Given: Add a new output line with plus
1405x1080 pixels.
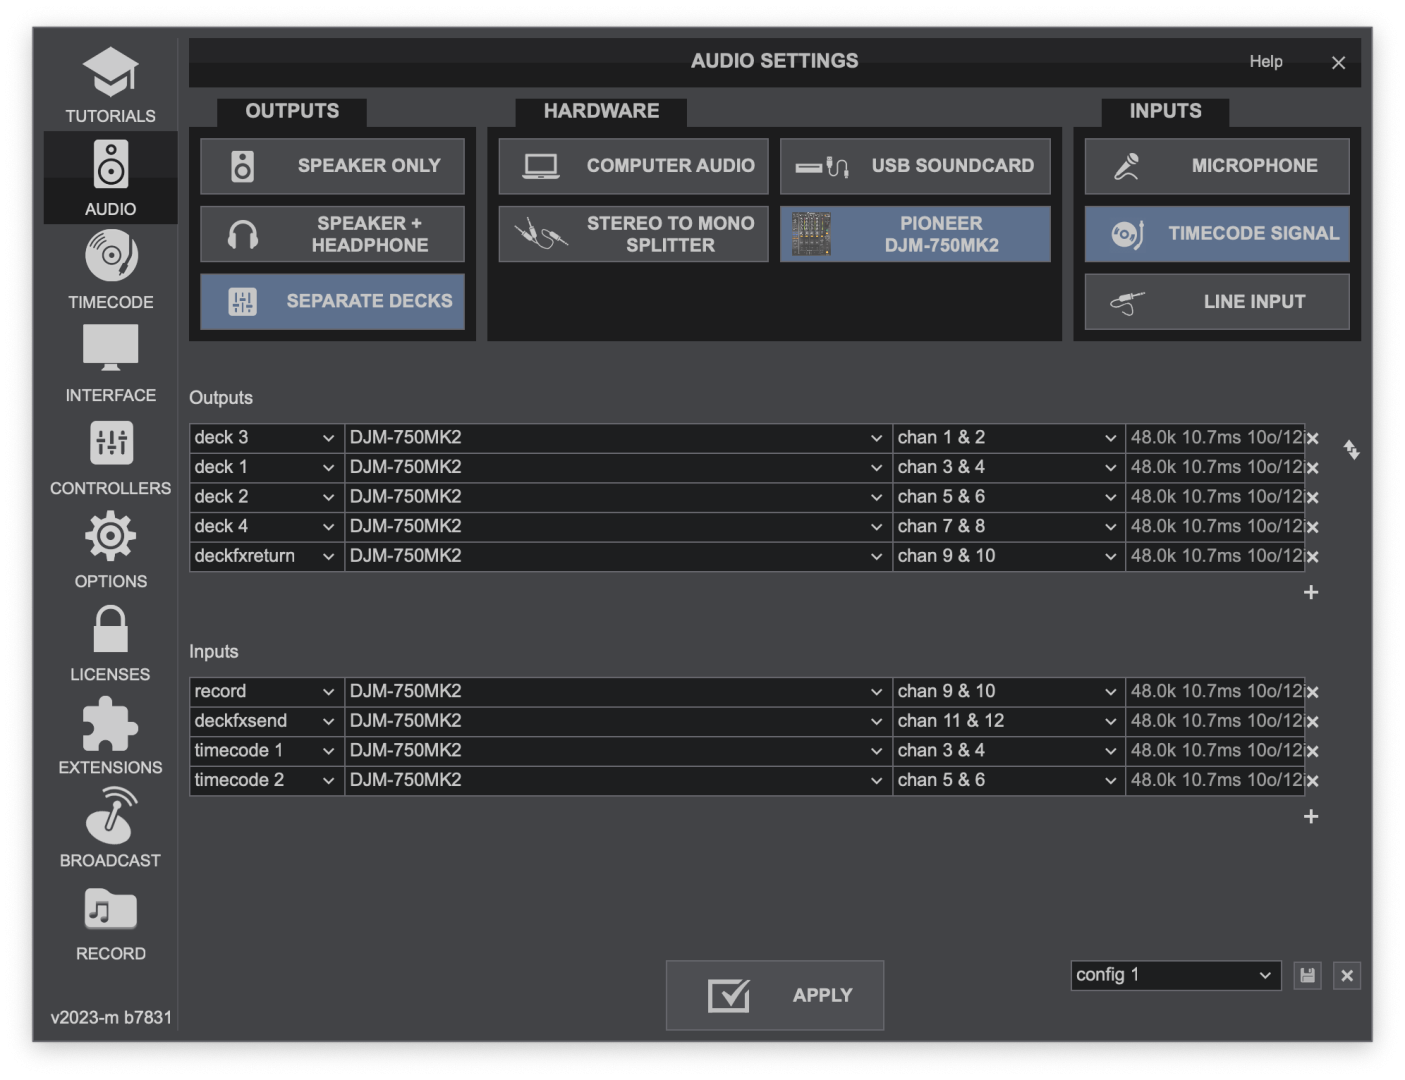Looking at the screenshot, I should coord(1311,592).
